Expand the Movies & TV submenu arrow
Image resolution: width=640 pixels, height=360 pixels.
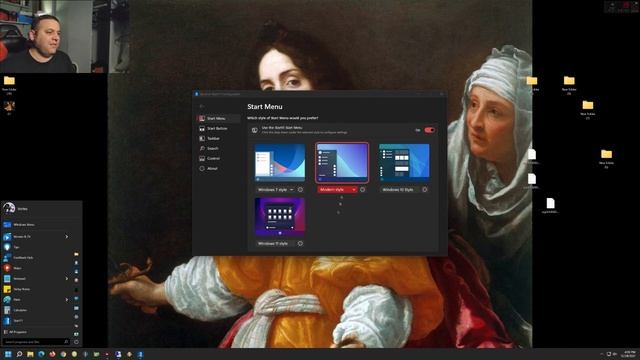click(x=67, y=237)
